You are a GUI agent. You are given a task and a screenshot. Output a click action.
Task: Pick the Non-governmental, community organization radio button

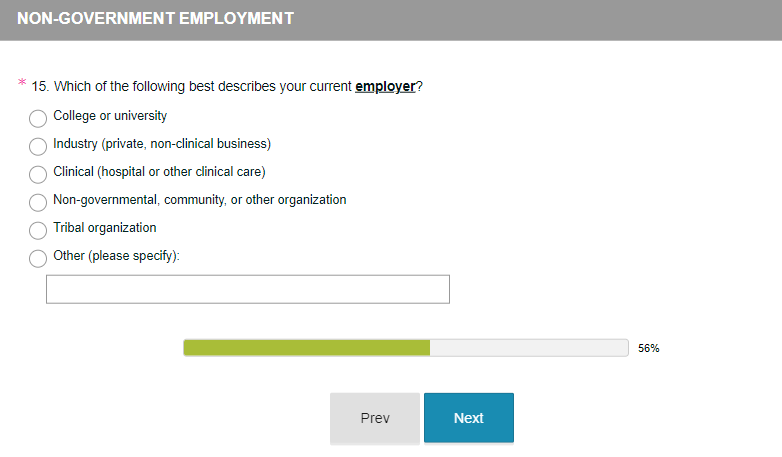[x=38, y=203]
